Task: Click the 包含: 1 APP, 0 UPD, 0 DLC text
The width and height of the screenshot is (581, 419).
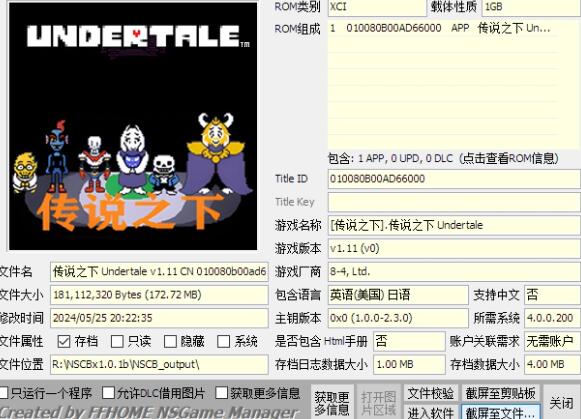Action: pos(443,159)
